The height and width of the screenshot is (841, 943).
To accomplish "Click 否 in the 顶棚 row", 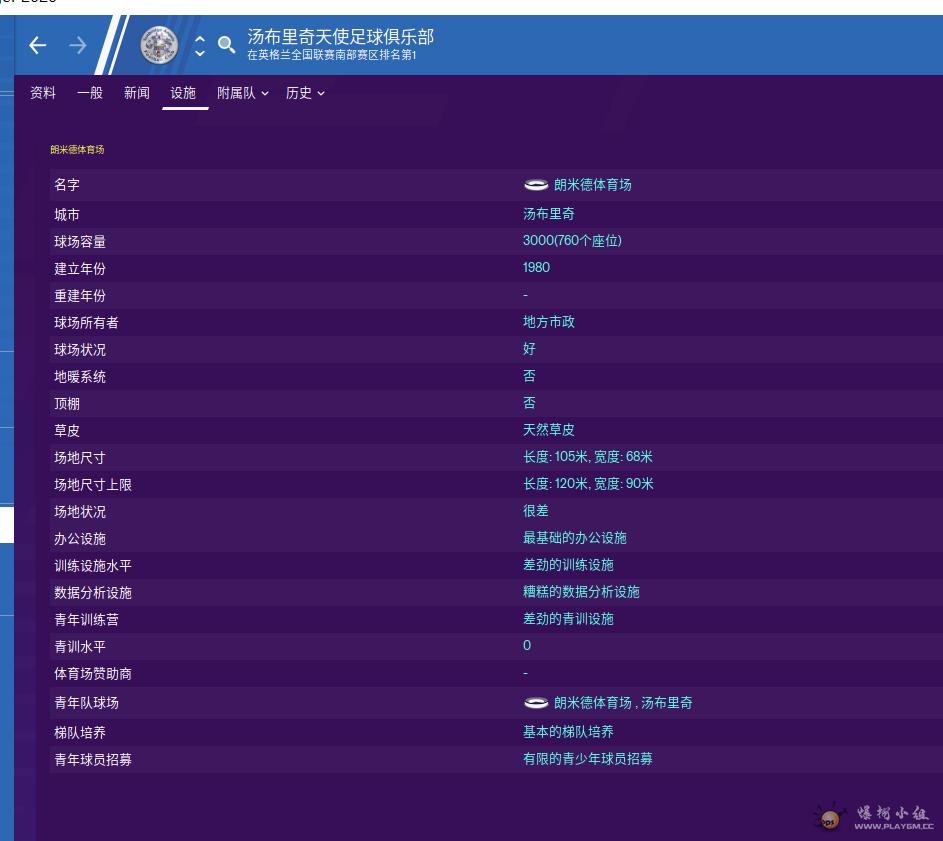I will (x=529, y=403).
